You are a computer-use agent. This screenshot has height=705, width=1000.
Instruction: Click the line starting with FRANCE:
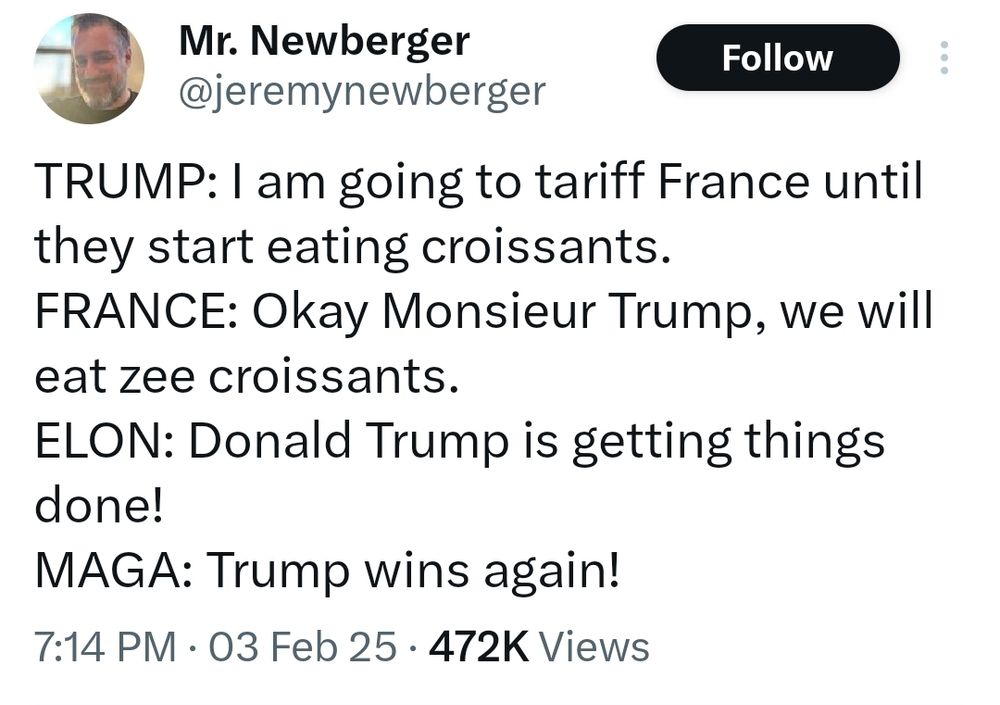tap(483, 312)
